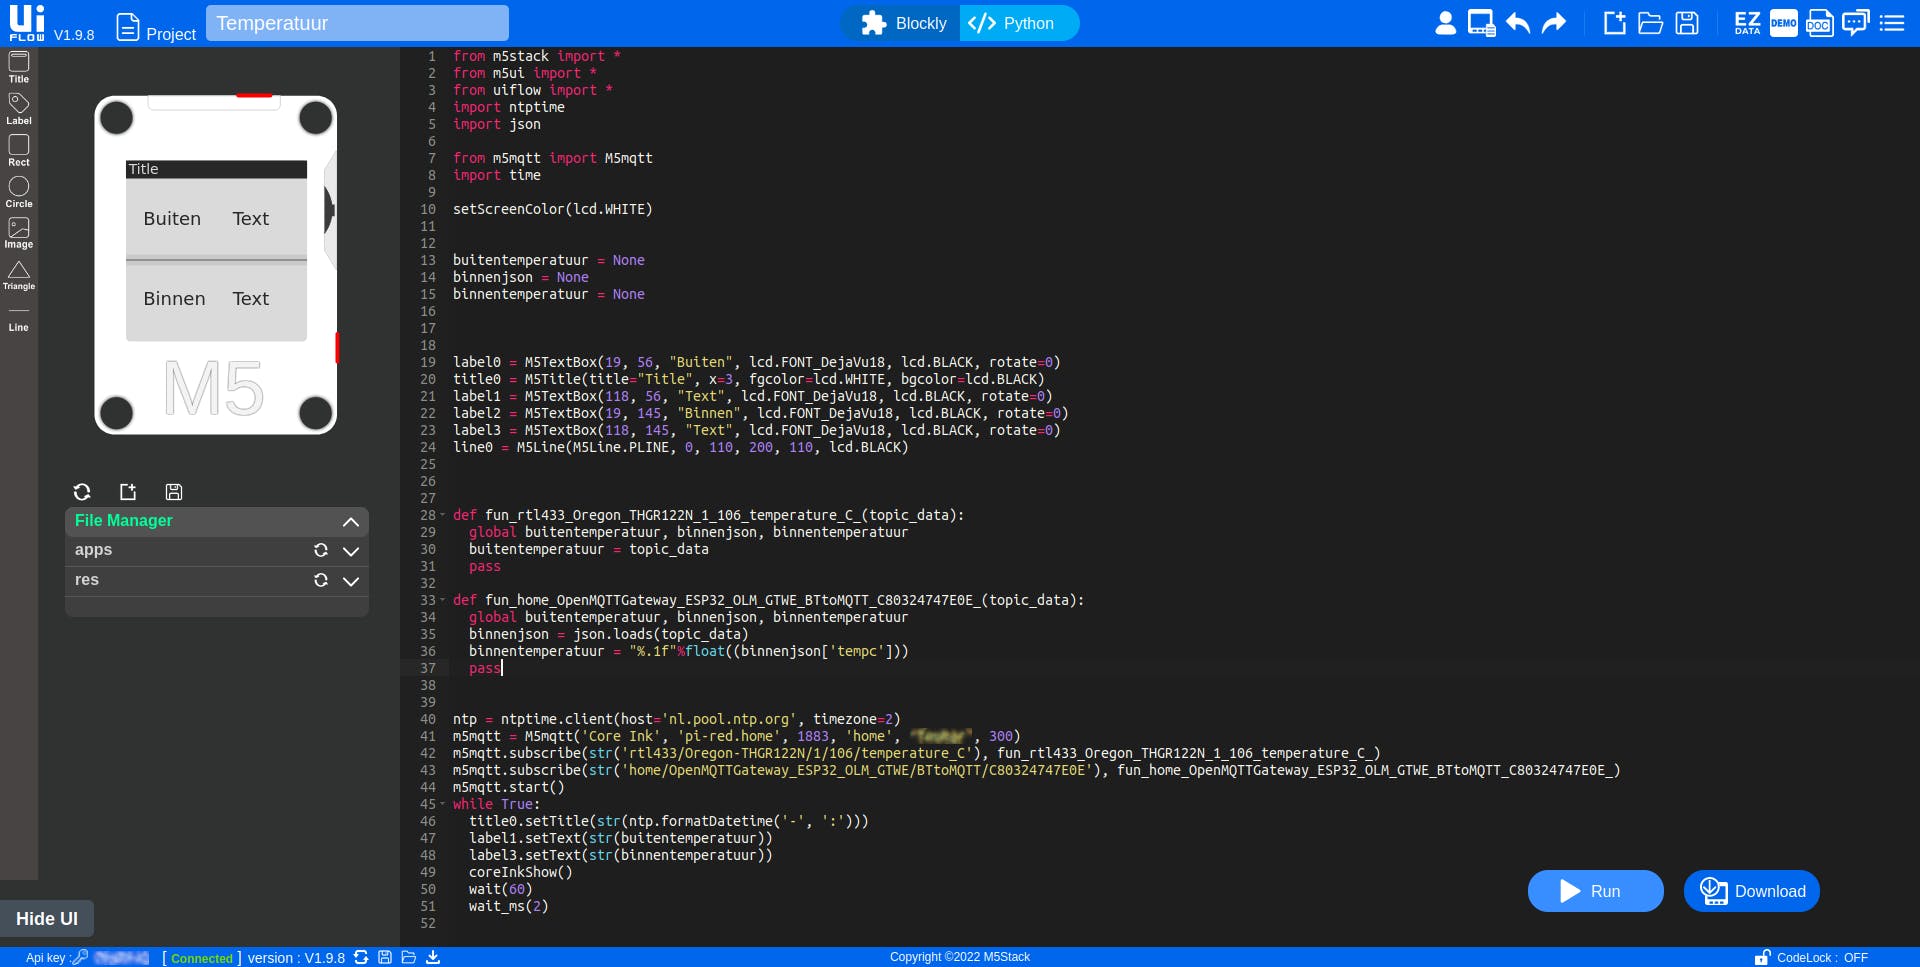This screenshot has width=1920, height=967.
Task: Collapse code fold arrow at line 28
Action: pos(443,515)
